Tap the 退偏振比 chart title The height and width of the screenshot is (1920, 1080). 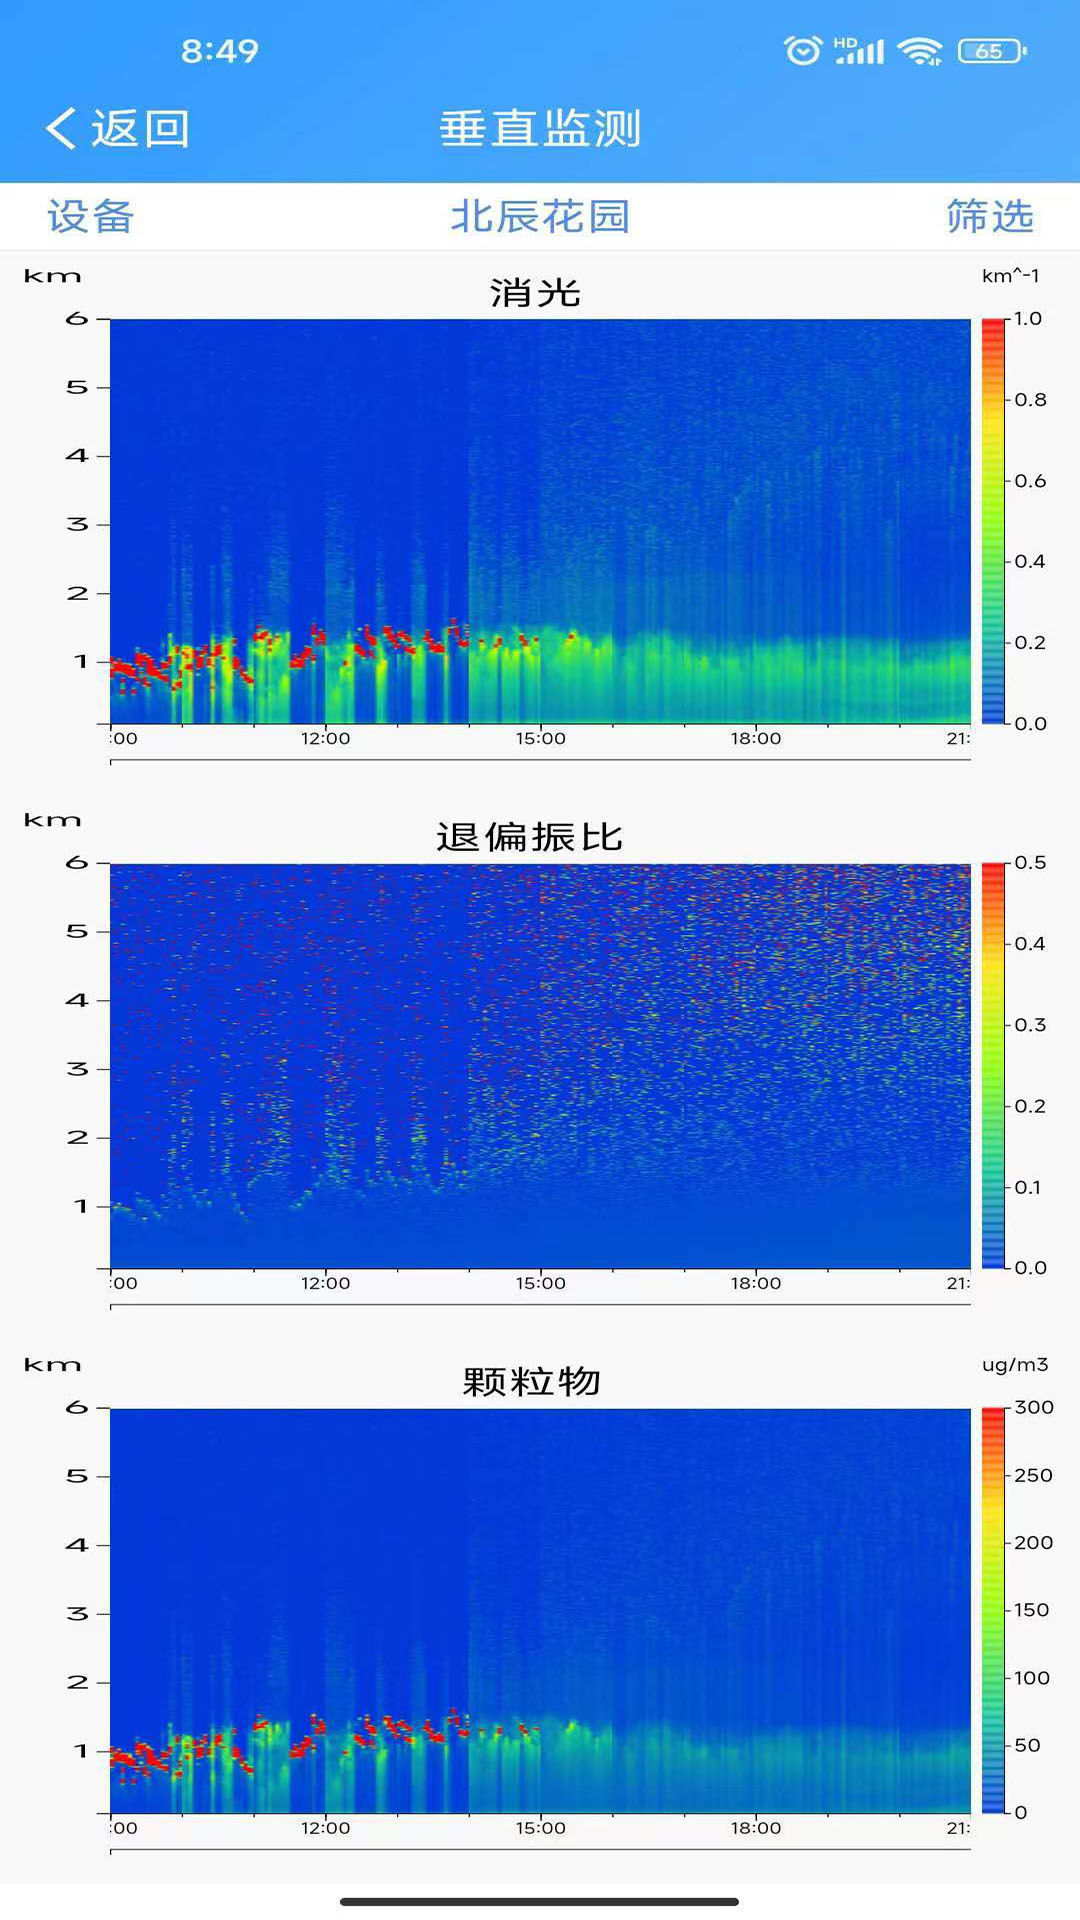(x=530, y=837)
